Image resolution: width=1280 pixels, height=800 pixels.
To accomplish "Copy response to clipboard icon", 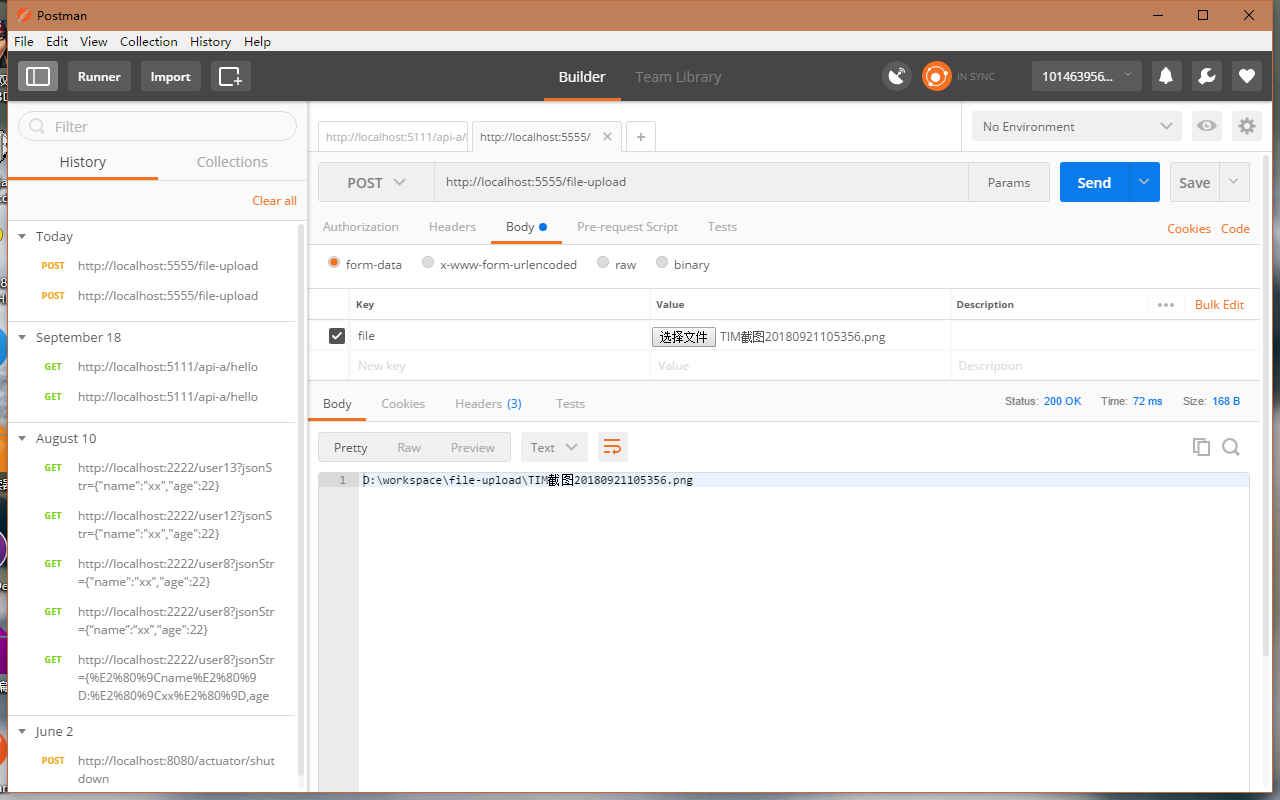I will coord(1201,447).
